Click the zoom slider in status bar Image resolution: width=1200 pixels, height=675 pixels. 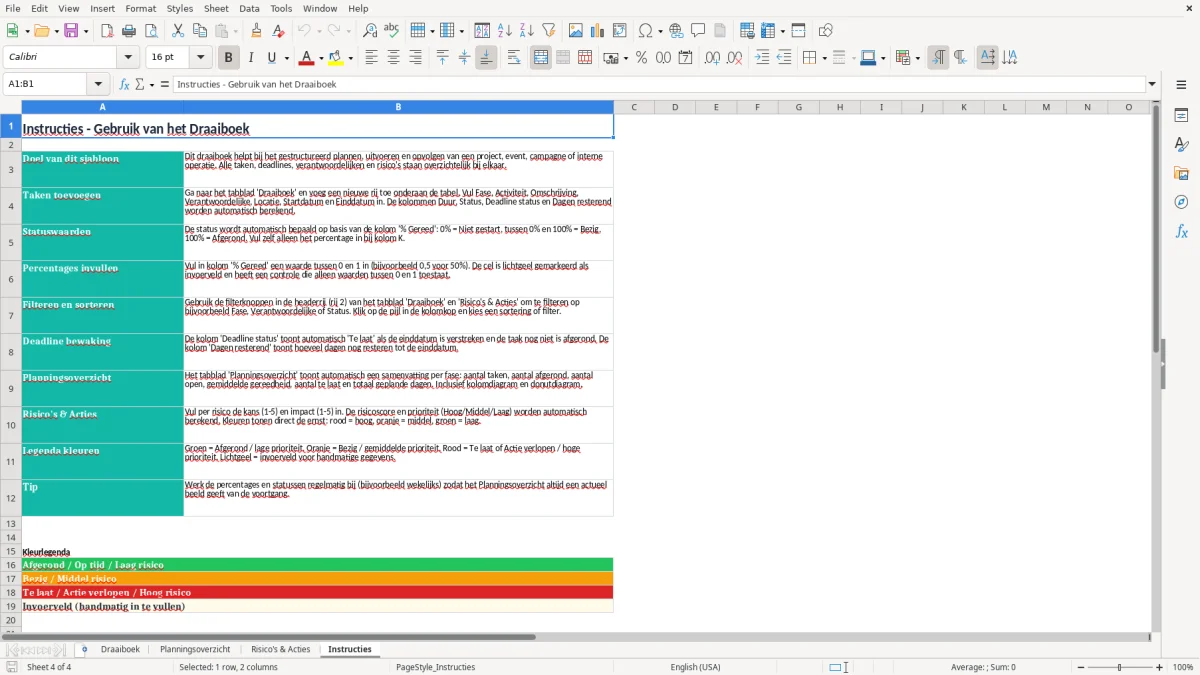(x=1120, y=667)
